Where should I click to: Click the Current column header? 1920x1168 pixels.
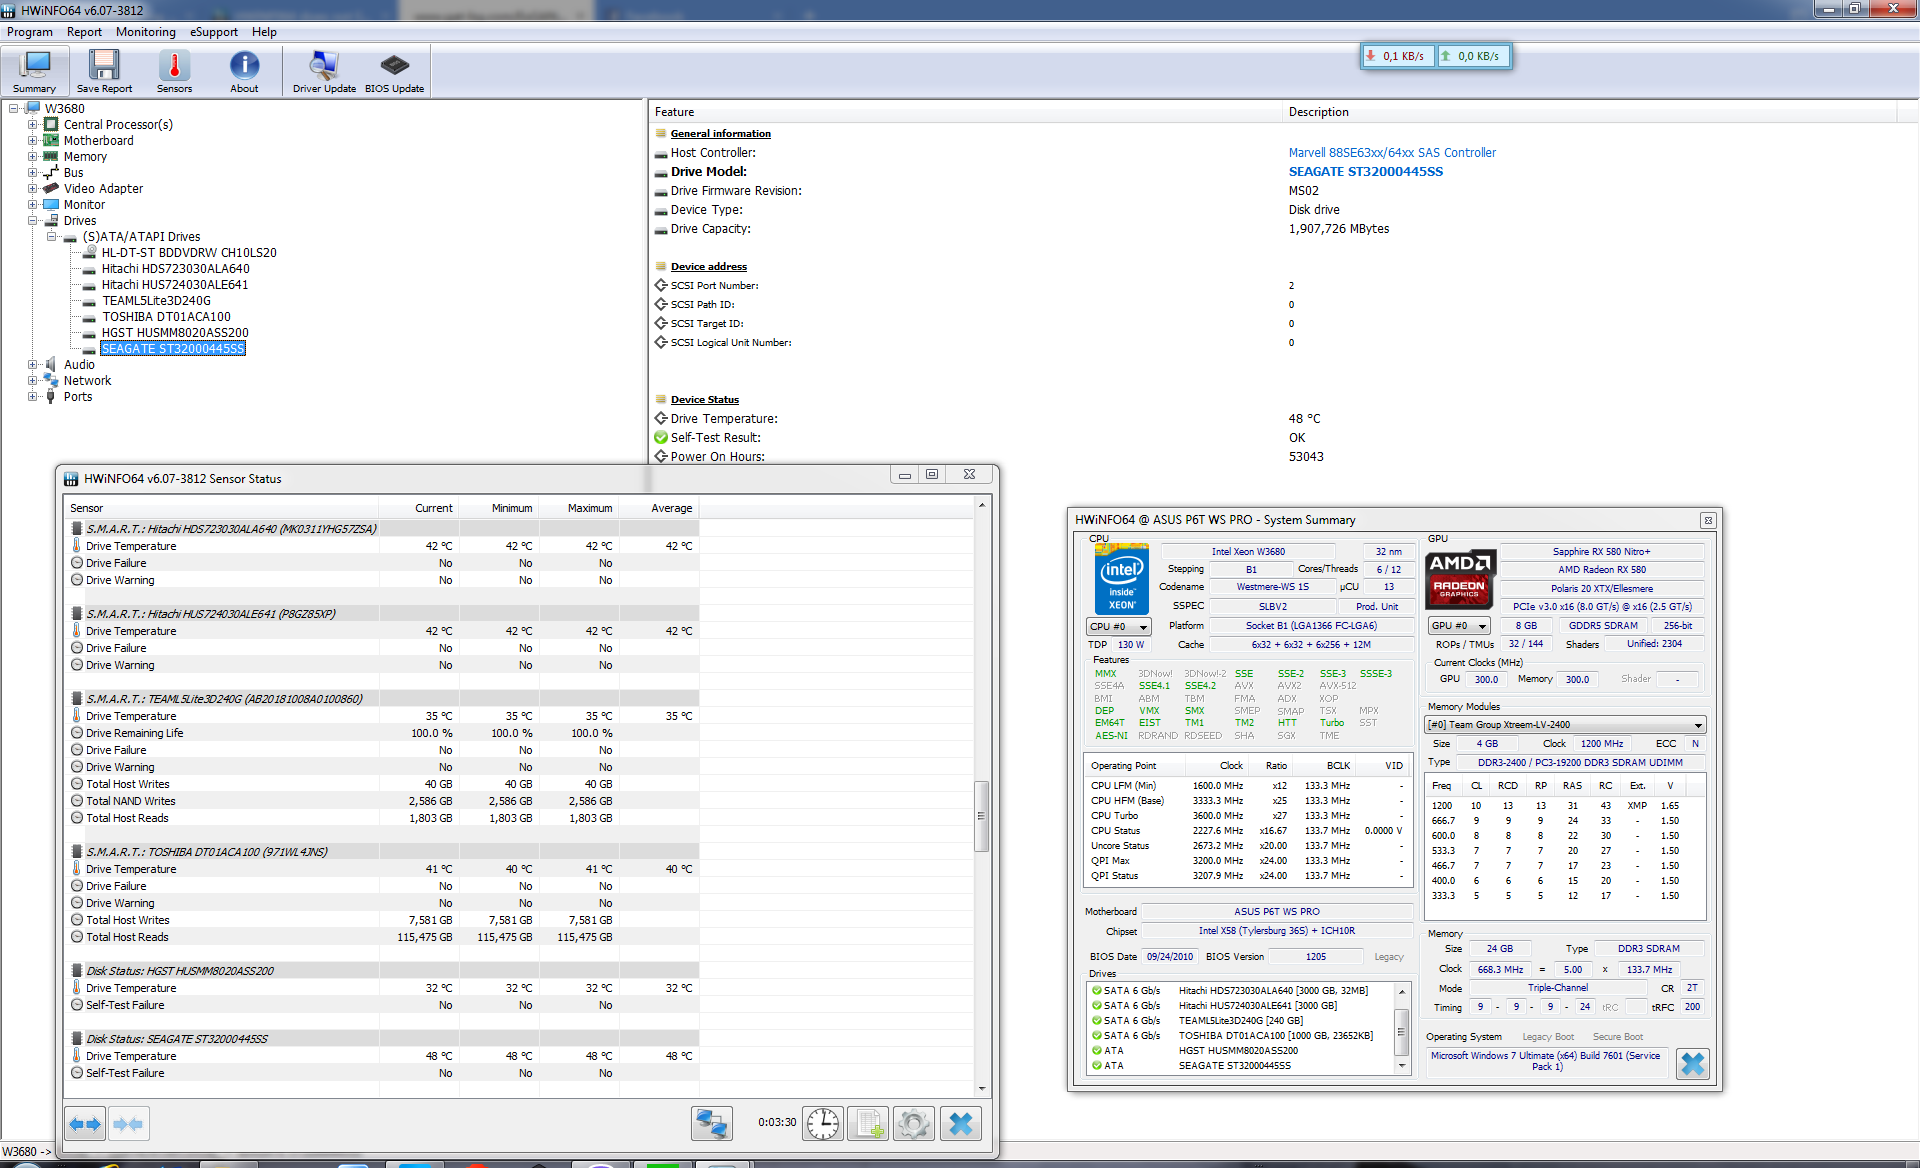tap(420, 508)
